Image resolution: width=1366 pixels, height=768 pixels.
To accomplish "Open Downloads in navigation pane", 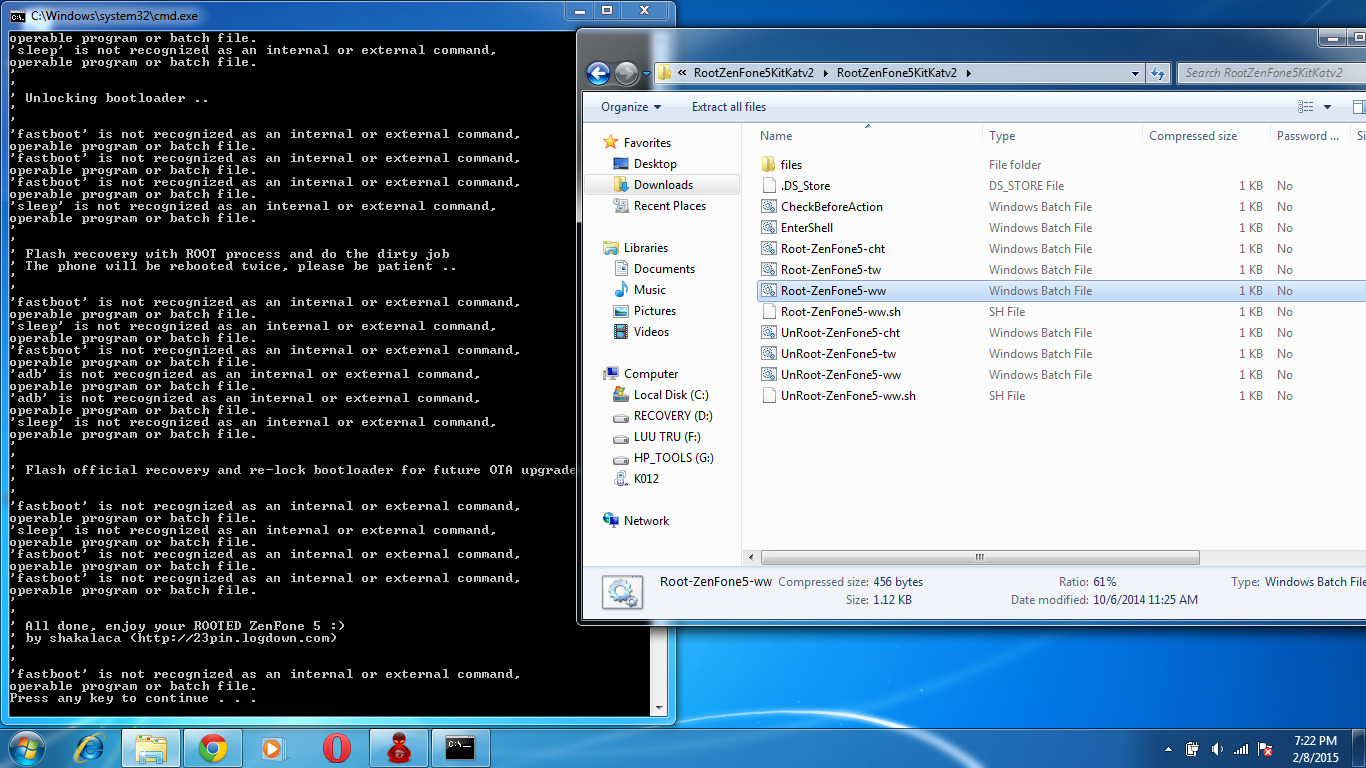I will 663,185.
